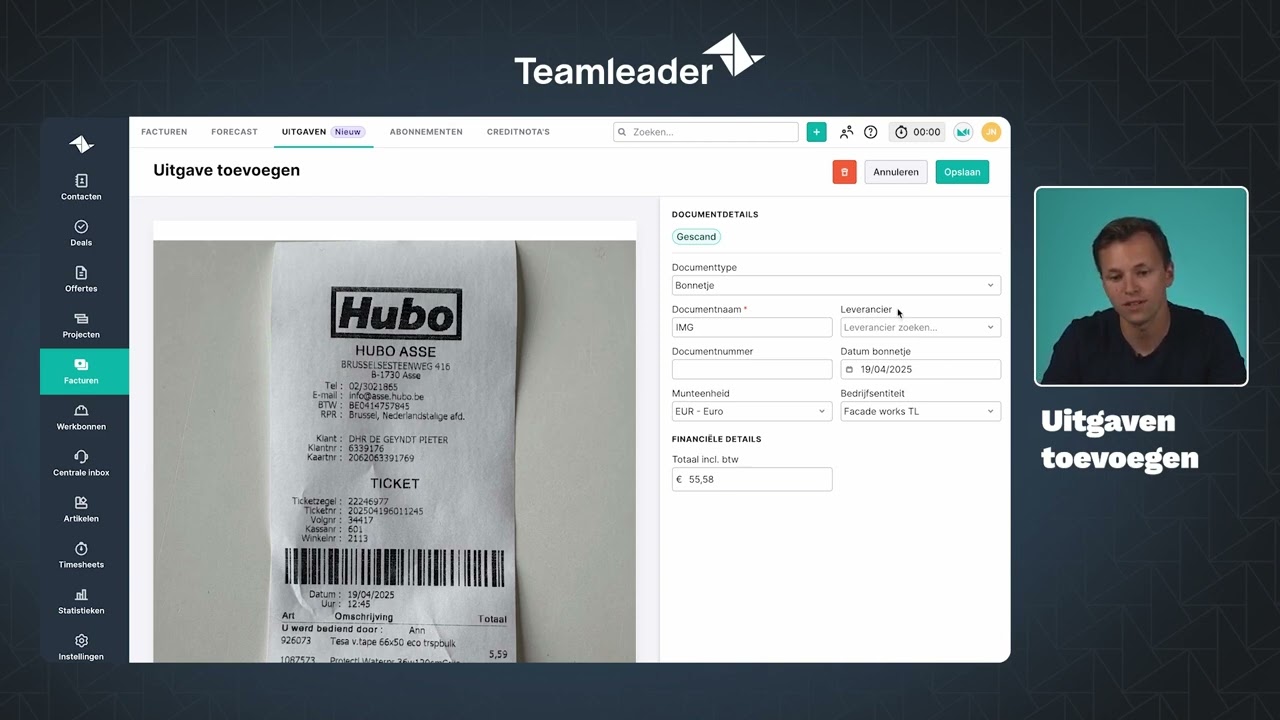
Task: Click the Annuleren button
Action: pos(896,172)
